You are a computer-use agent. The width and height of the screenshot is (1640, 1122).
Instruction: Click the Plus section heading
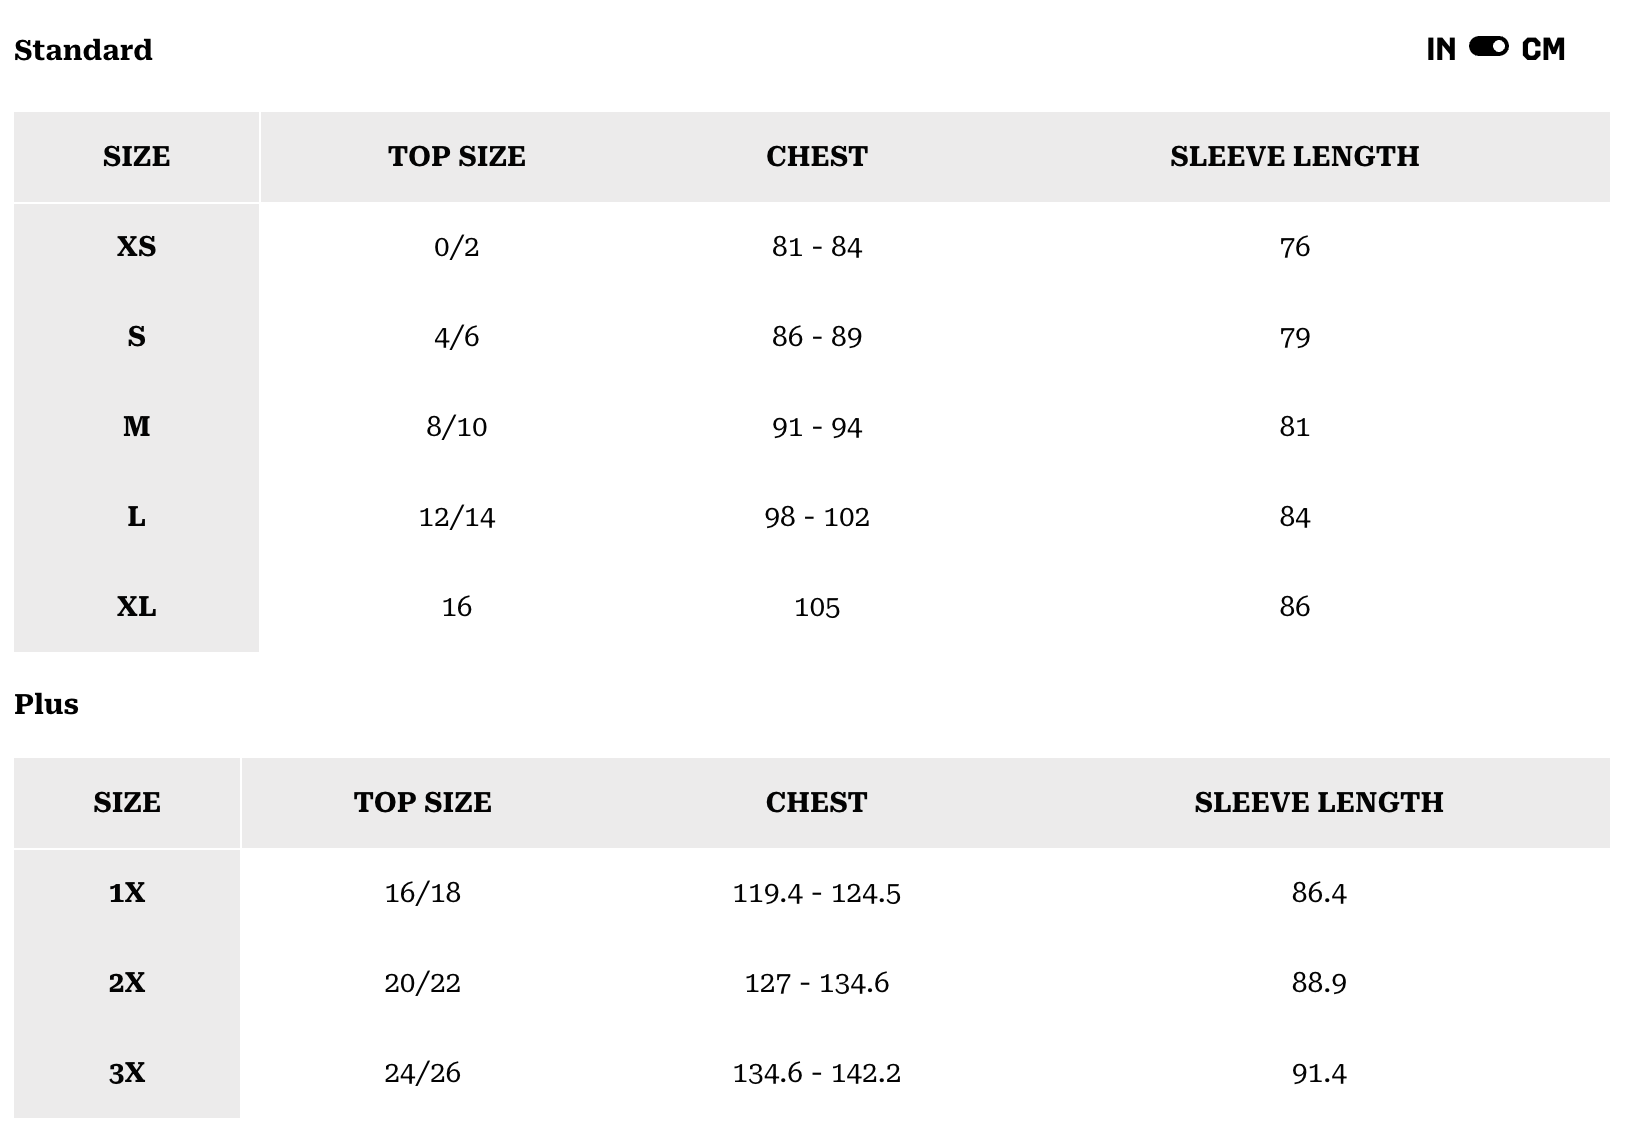(46, 704)
